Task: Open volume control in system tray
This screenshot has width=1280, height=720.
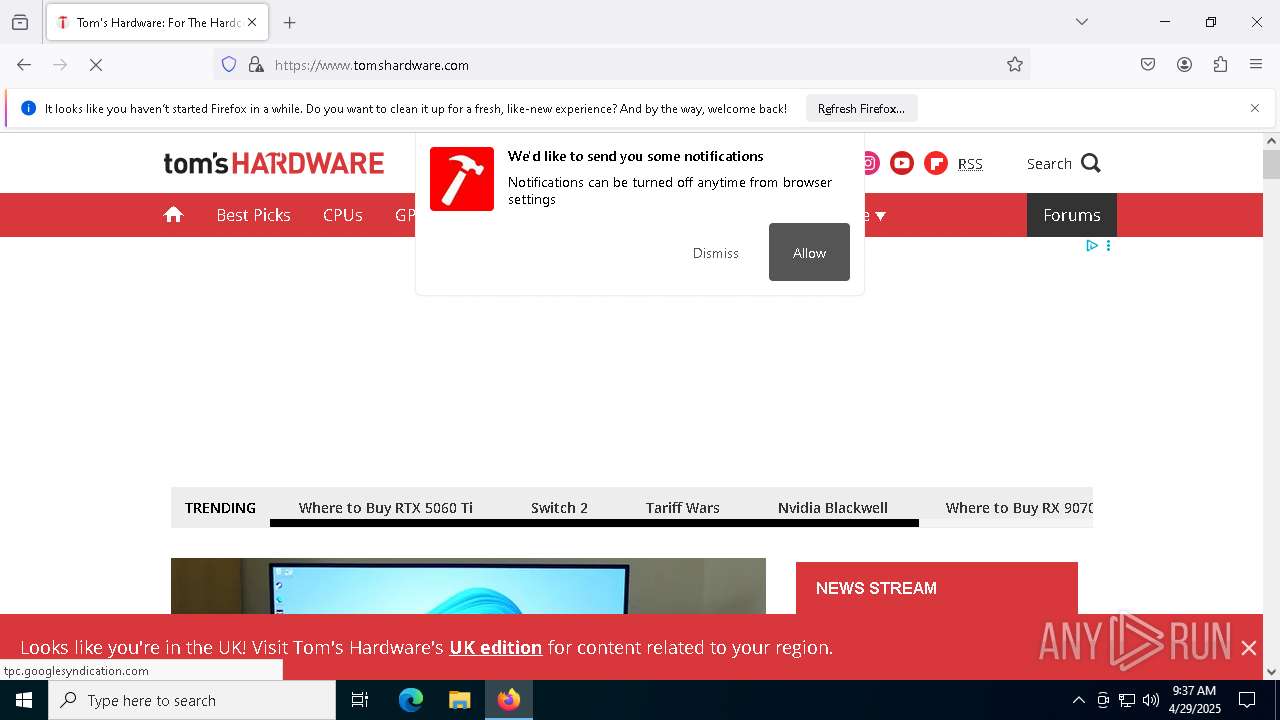Action: [x=1151, y=700]
